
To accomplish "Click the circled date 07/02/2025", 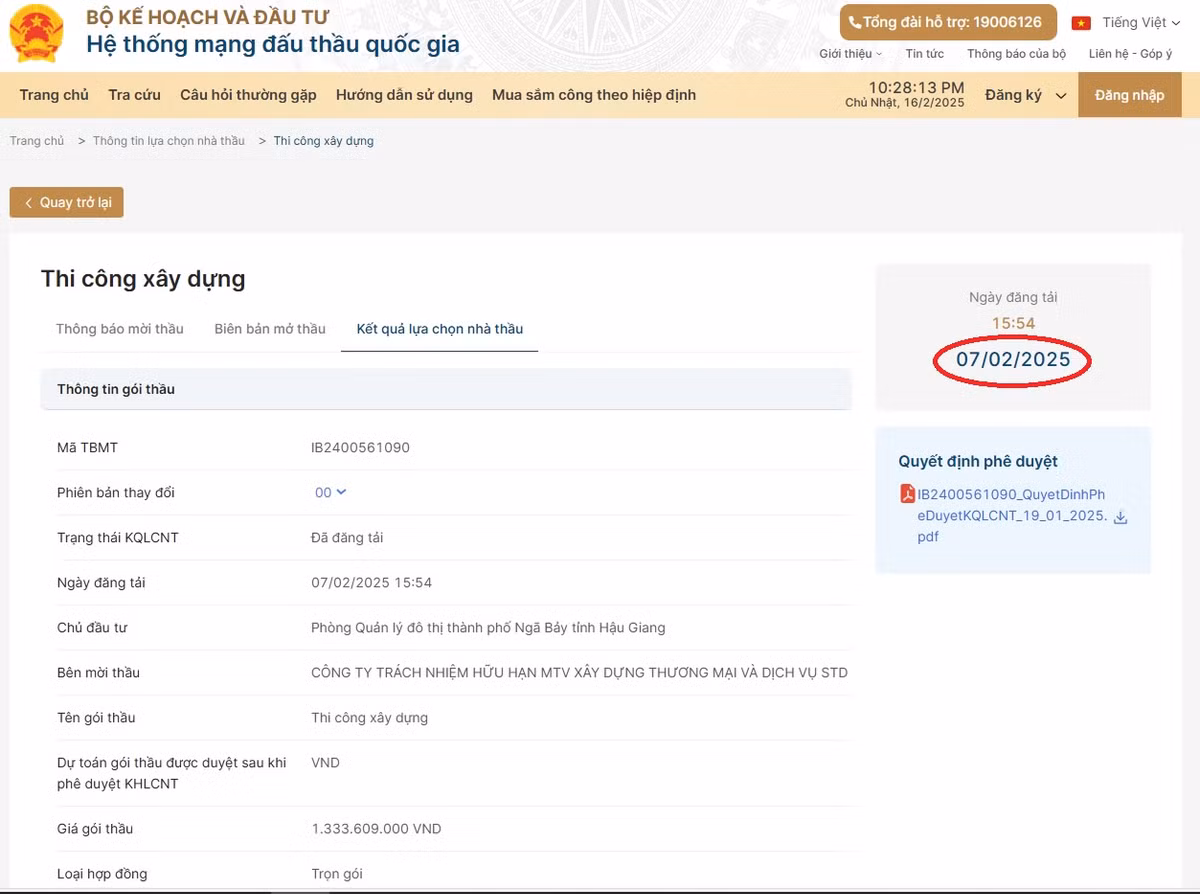I will (1011, 361).
